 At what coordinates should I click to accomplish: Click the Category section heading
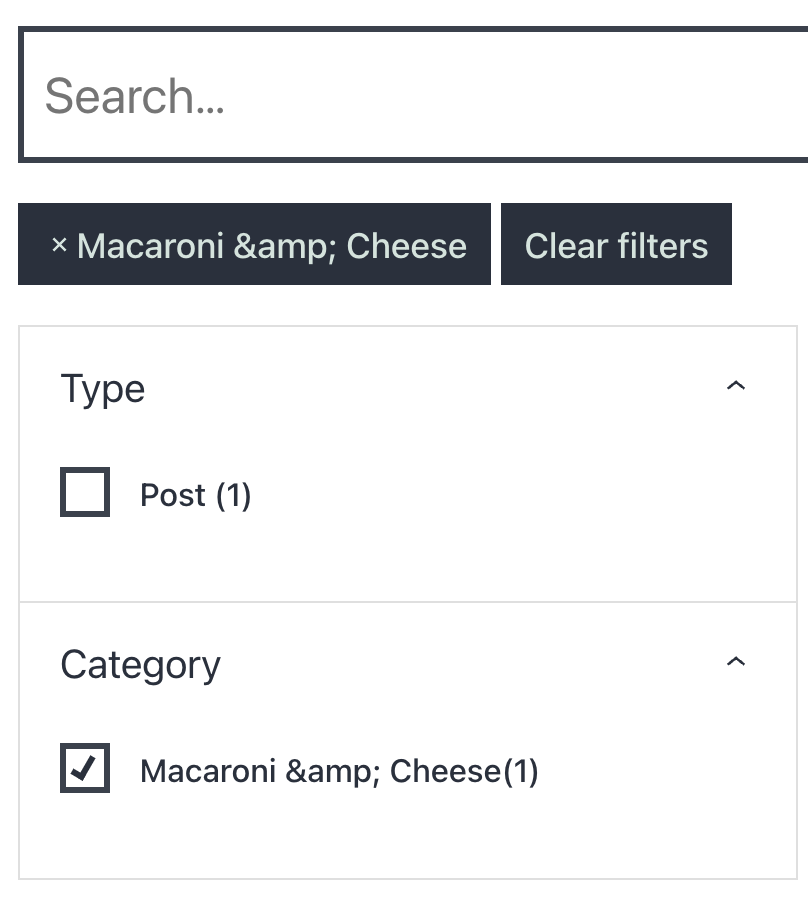141,665
